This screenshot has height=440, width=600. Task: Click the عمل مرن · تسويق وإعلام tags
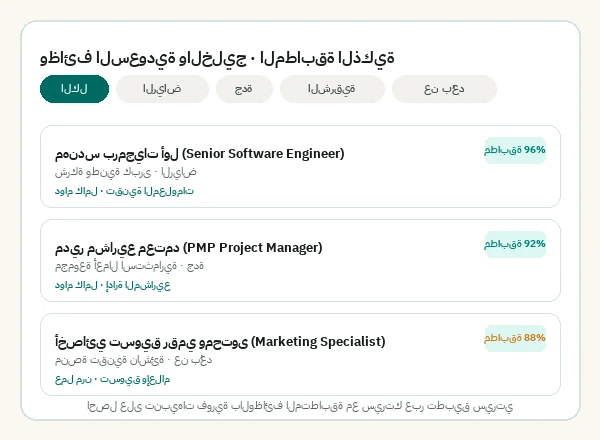pyautogui.click(x=112, y=379)
